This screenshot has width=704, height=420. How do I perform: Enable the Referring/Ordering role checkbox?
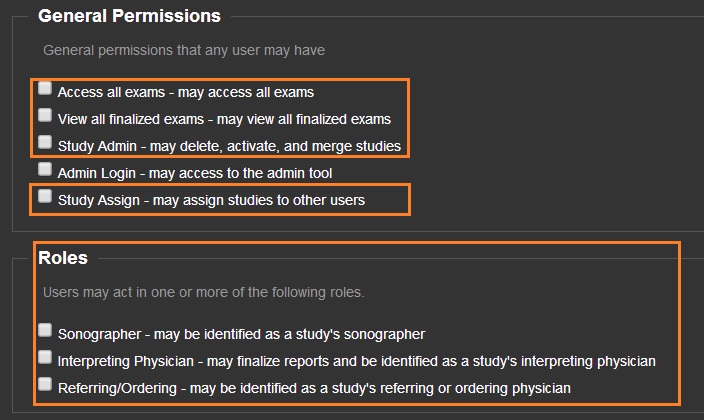coord(45,384)
